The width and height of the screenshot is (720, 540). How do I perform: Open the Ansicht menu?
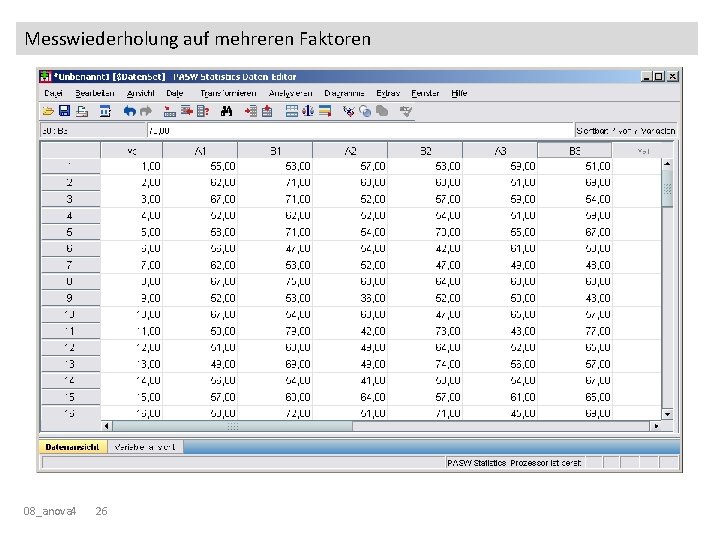[141, 93]
